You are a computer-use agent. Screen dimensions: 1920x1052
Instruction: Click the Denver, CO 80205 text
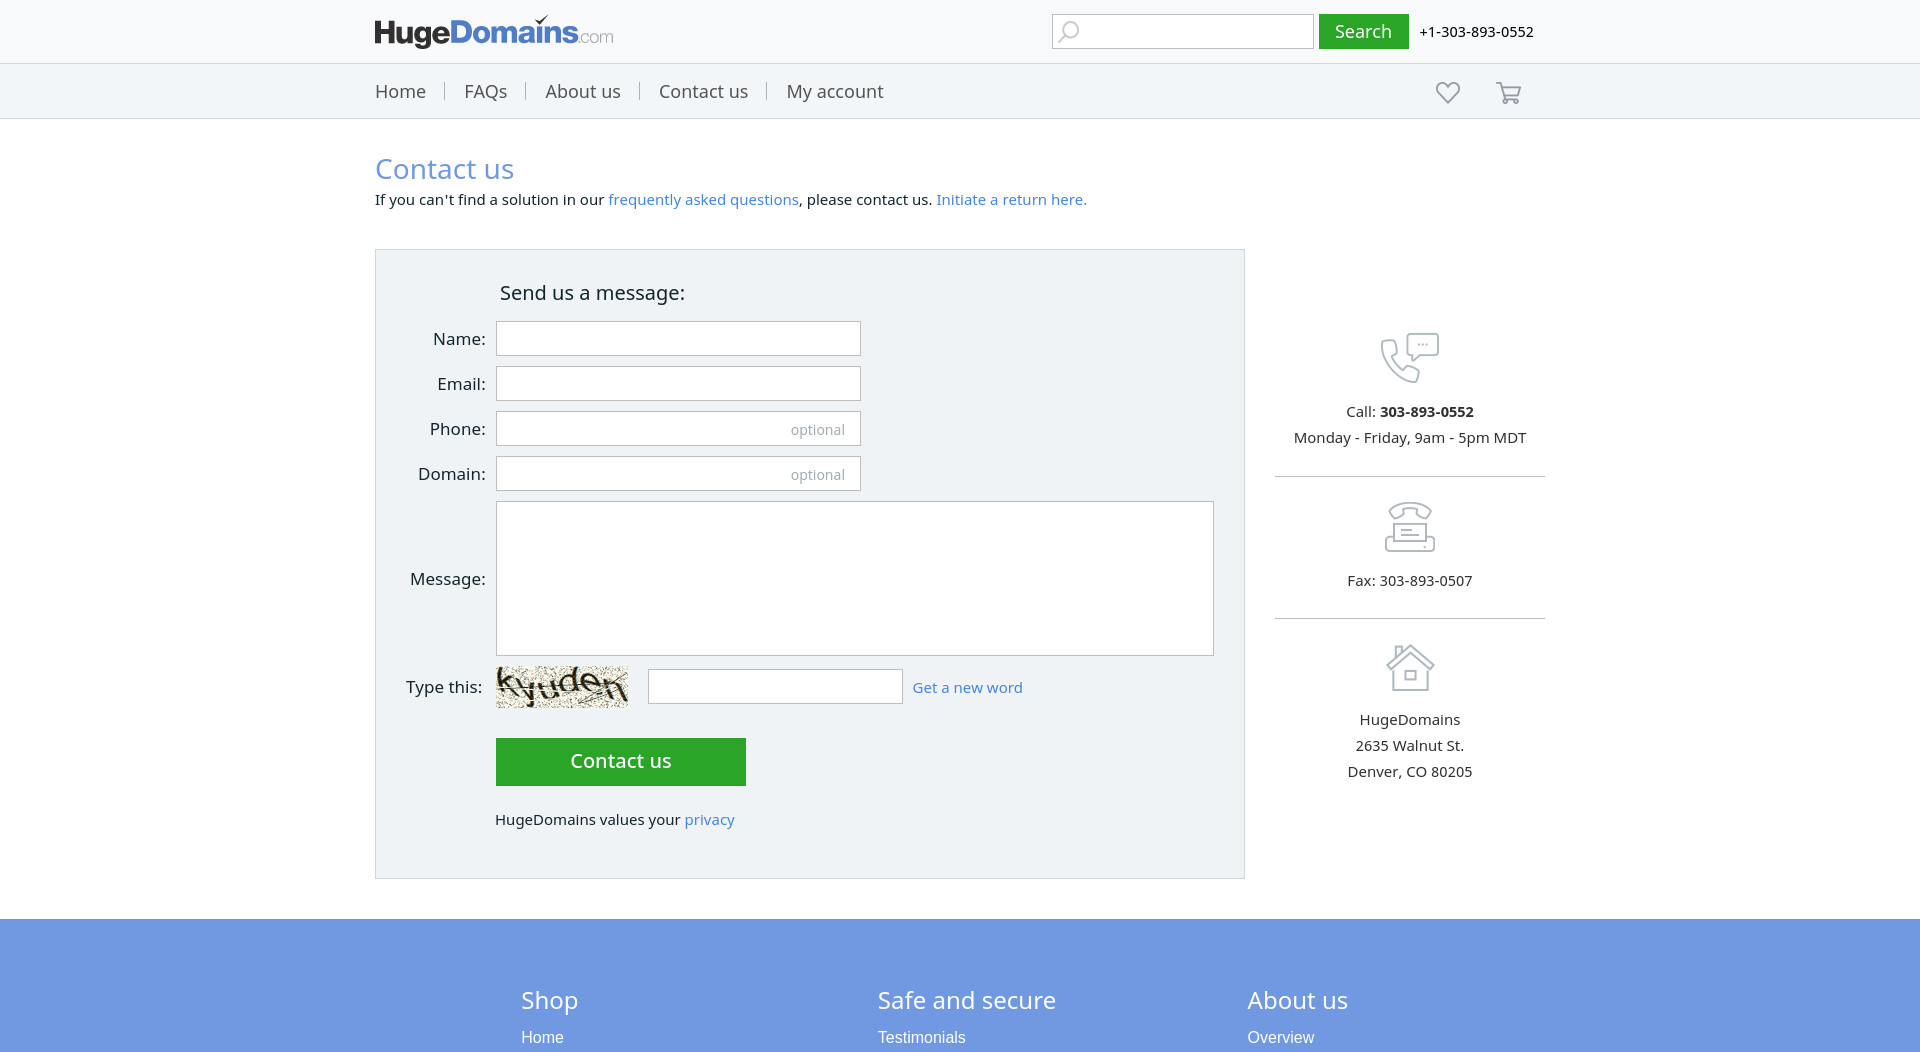(1409, 771)
